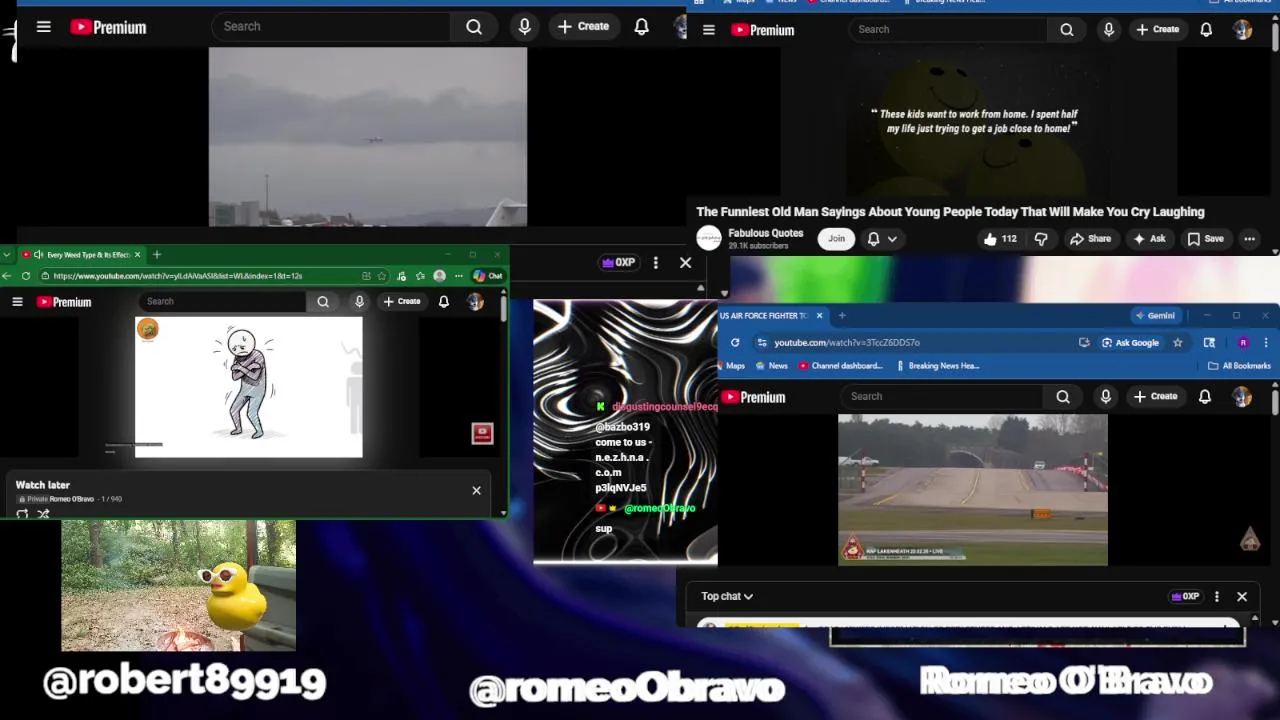Reload page in green Edge window
This screenshot has height=720, width=1280.
click(x=26, y=276)
